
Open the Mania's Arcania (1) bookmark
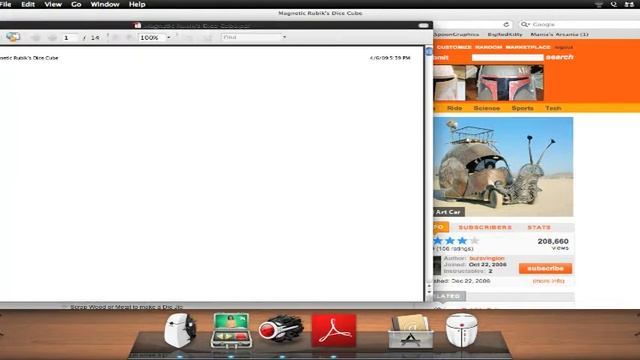(x=560, y=34)
